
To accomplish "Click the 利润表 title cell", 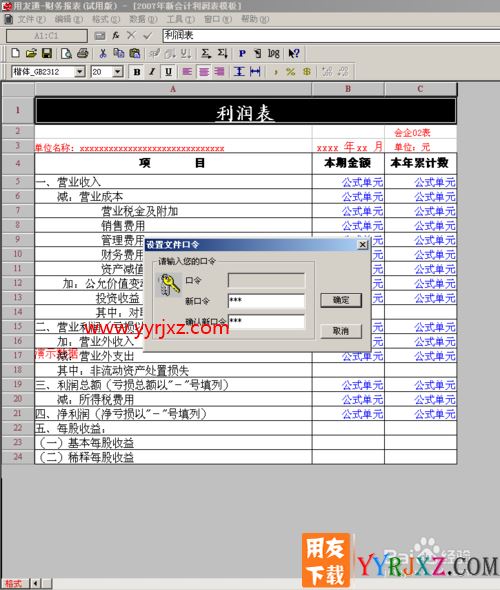I will (245, 111).
